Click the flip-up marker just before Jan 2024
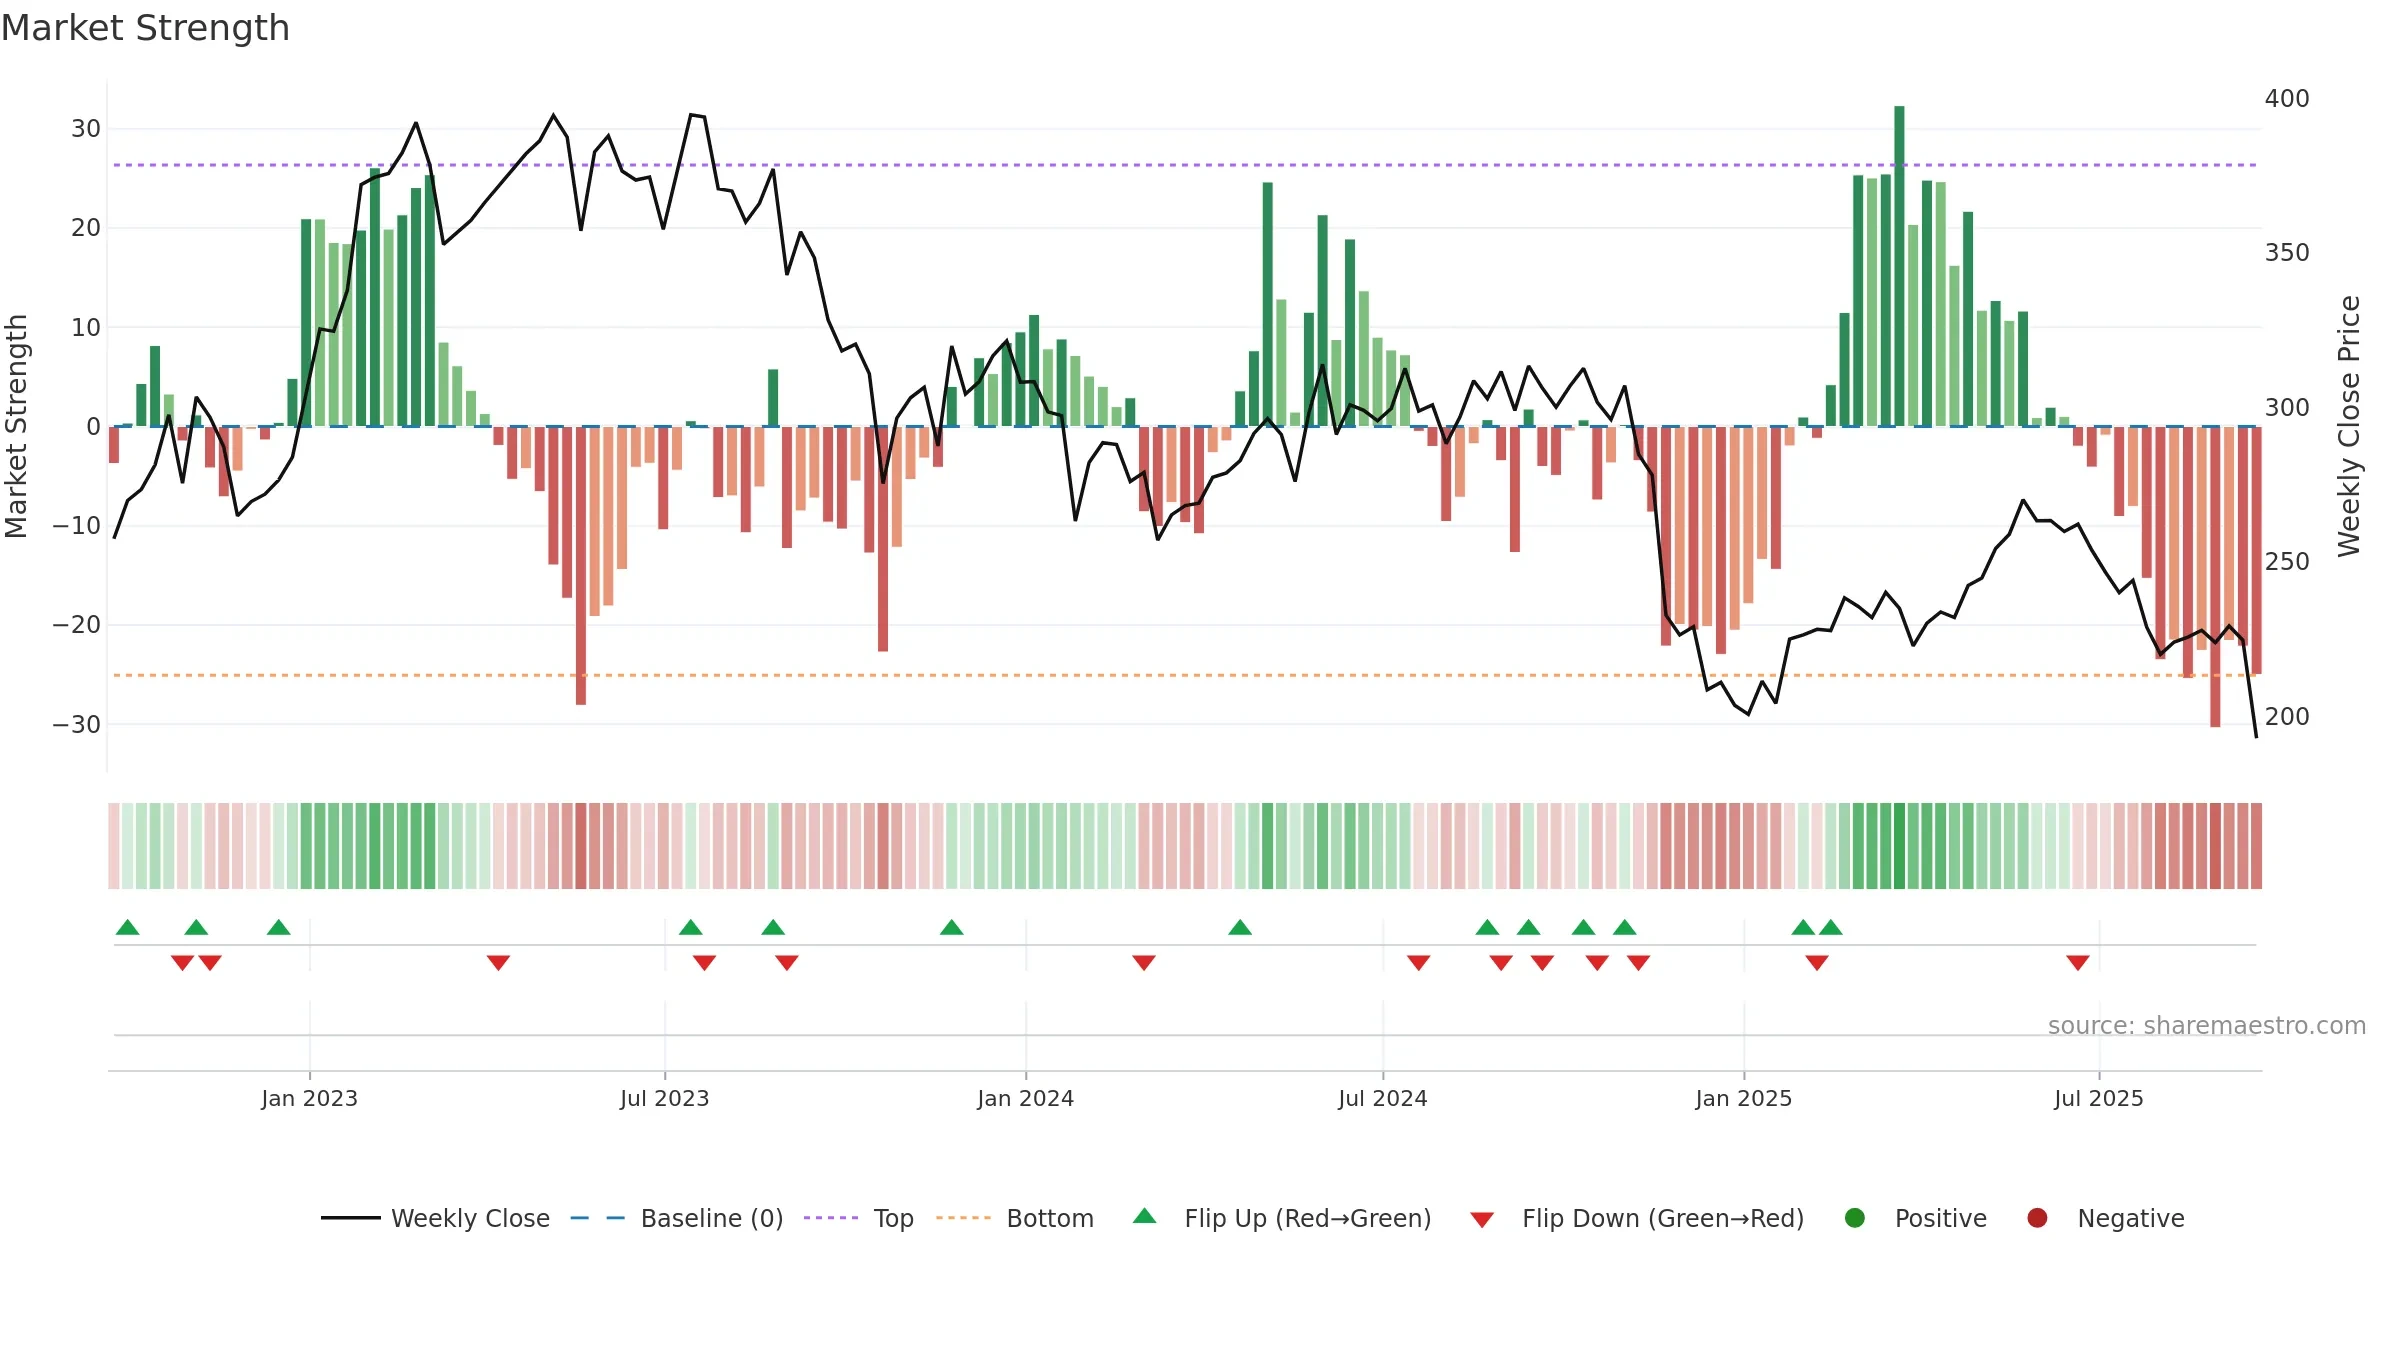This screenshot has width=2400, height=1350. click(x=952, y=927)
